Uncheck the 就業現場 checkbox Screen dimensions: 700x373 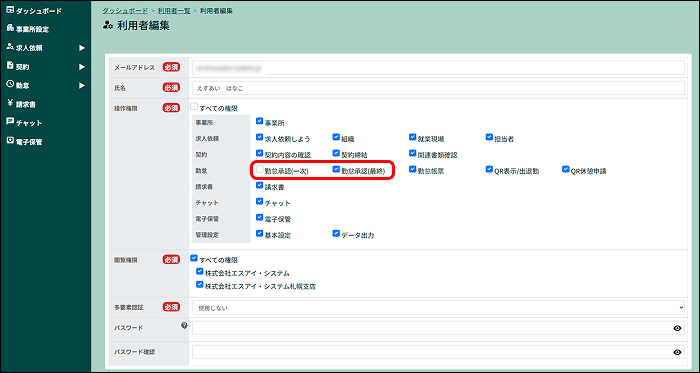412,137
